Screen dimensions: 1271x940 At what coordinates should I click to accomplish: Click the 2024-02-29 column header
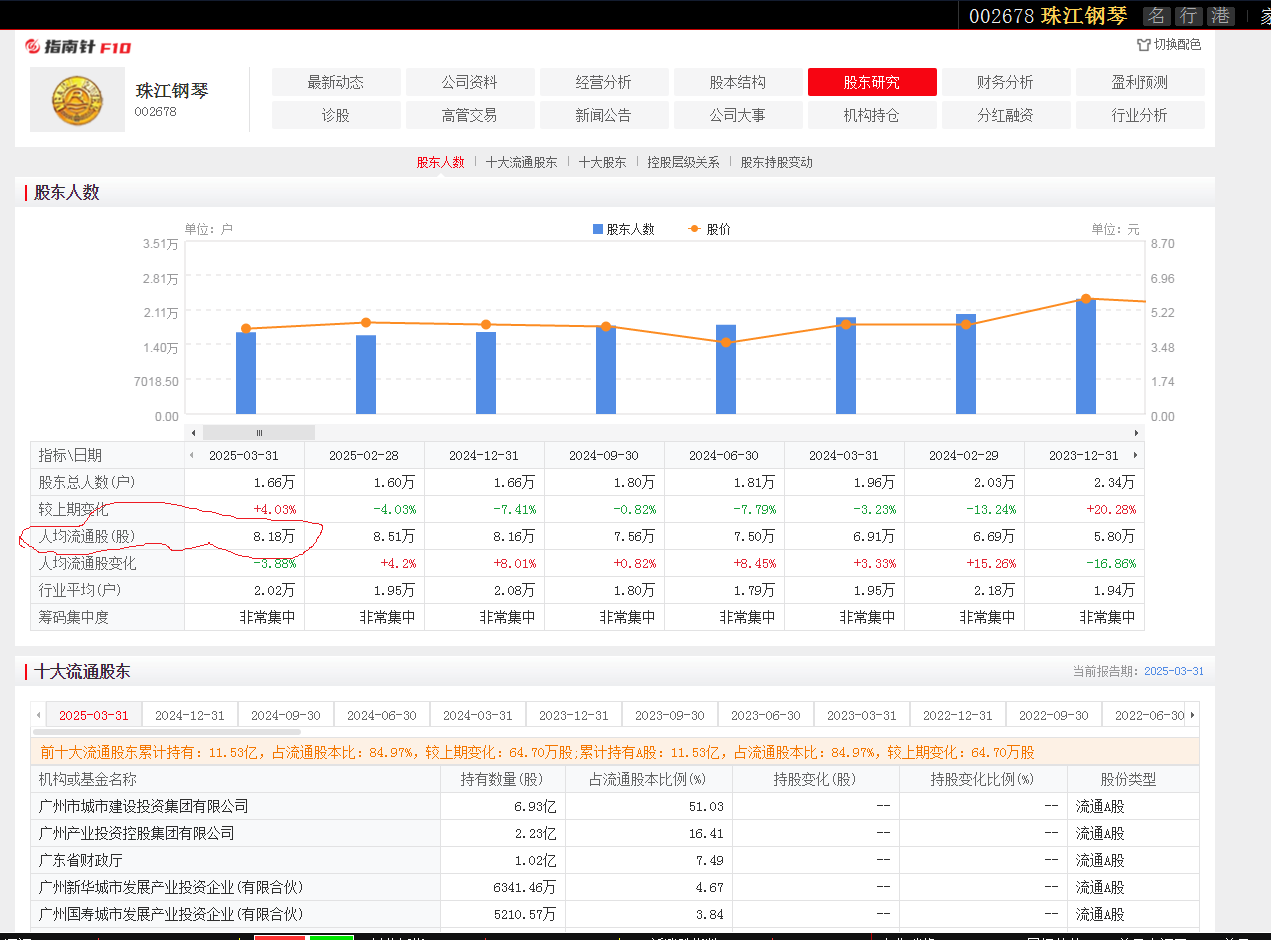coord(964,455)
